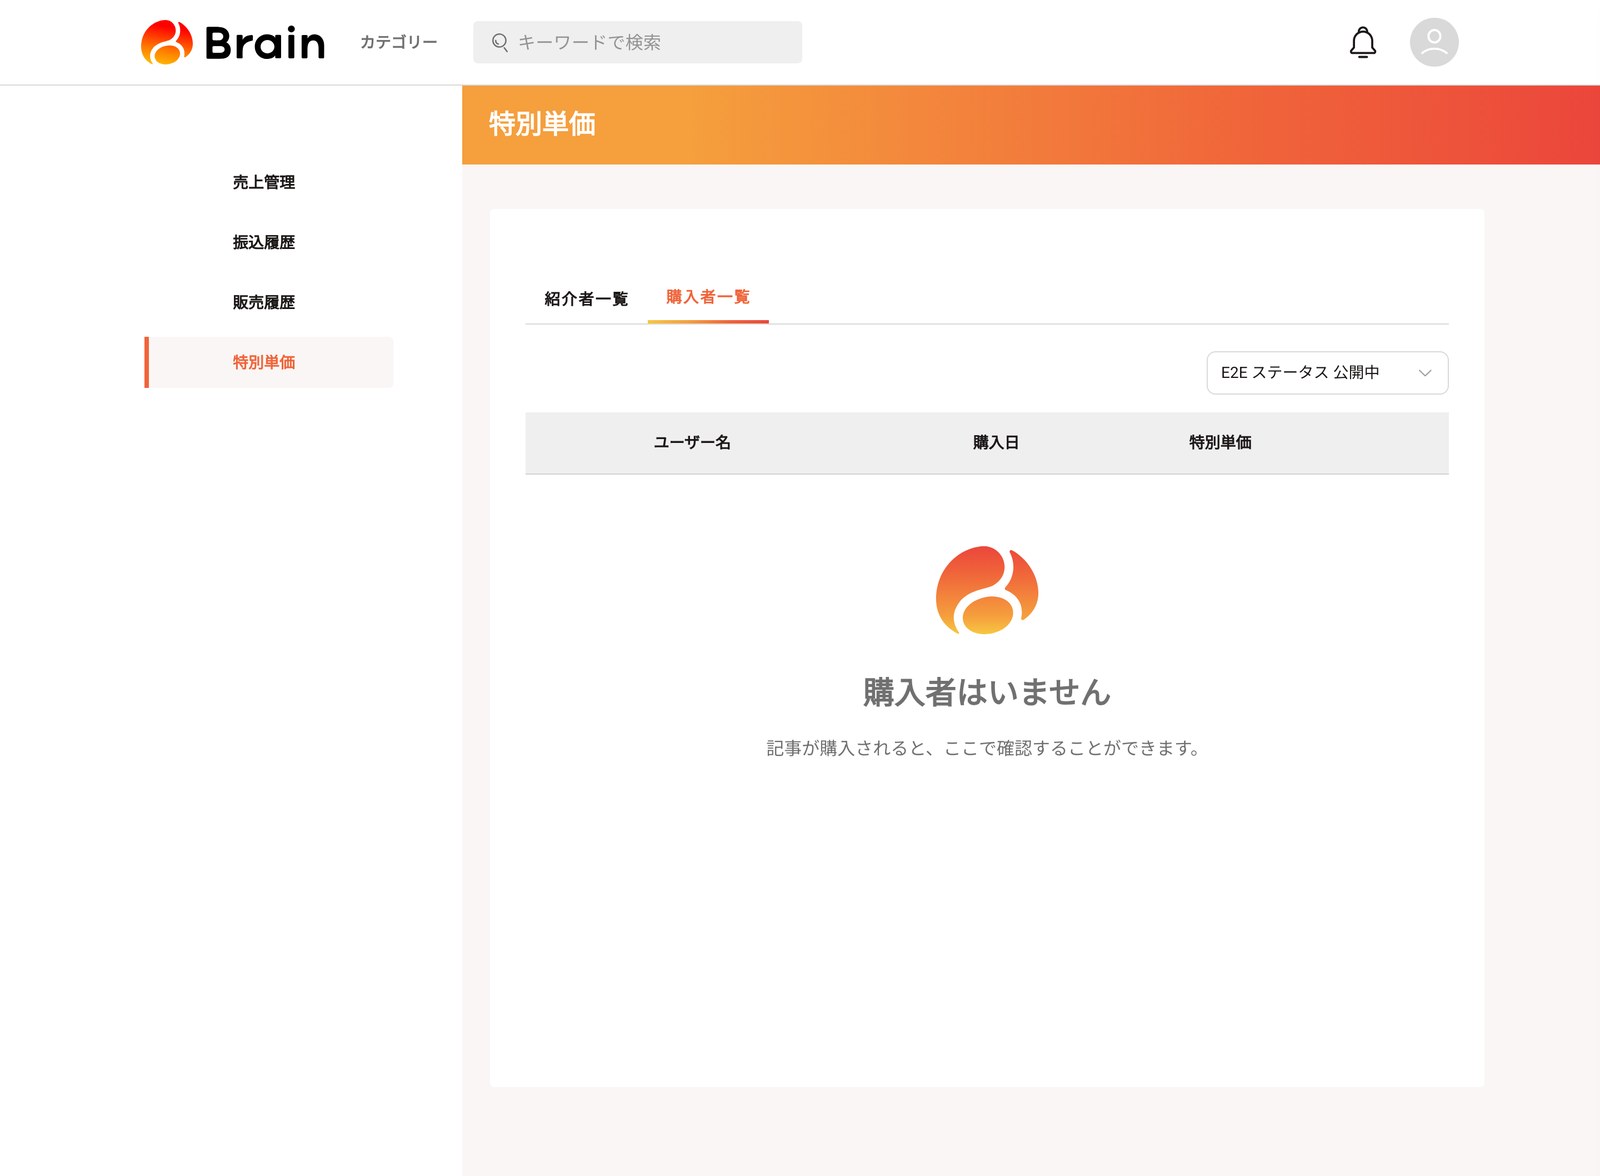The image size is (1600, 1176).
Task: Click the search magnifier icon
Action: pyautogui.click(x=500, y=42)
